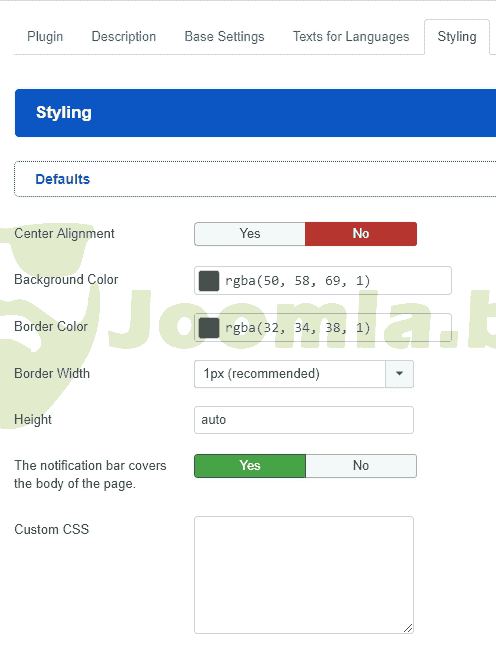Grab the Custom CSS textarea resize handle
Viewport: 496px width, 649px height.
pos(408,628)
